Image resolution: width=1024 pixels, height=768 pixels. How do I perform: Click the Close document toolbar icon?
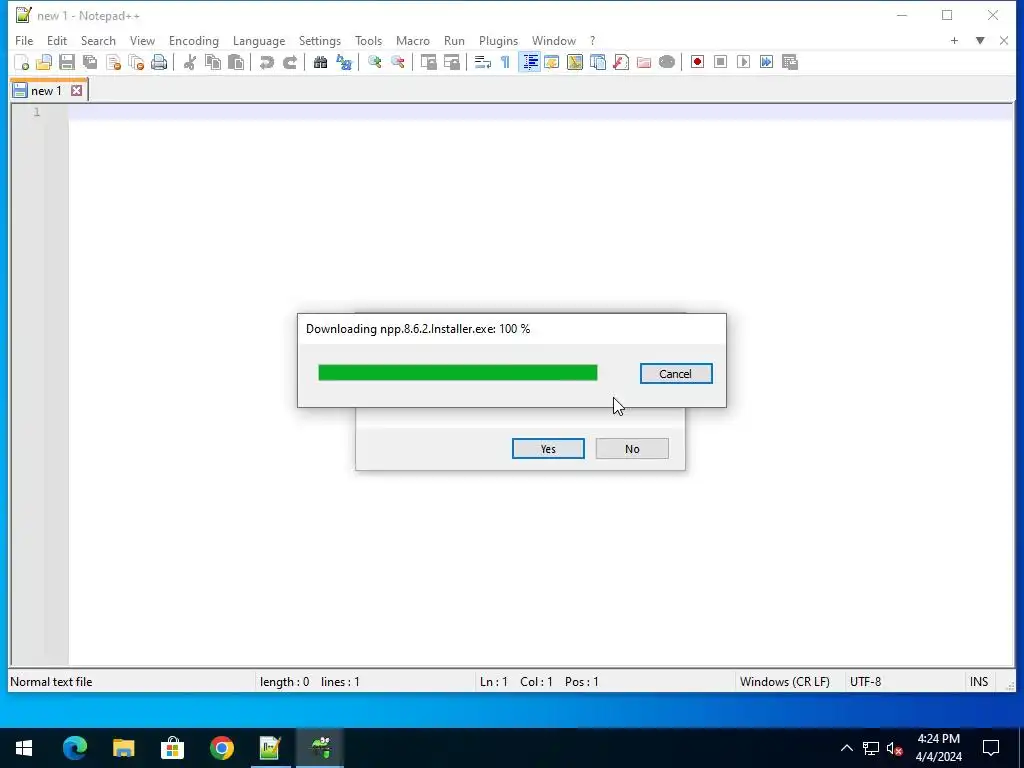(114, 62)
